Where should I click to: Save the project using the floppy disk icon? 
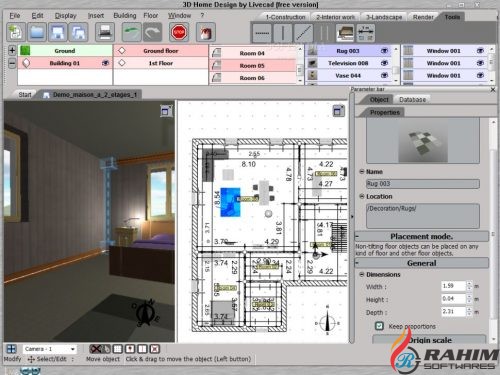pyautogui.click(x=58, y=32)
